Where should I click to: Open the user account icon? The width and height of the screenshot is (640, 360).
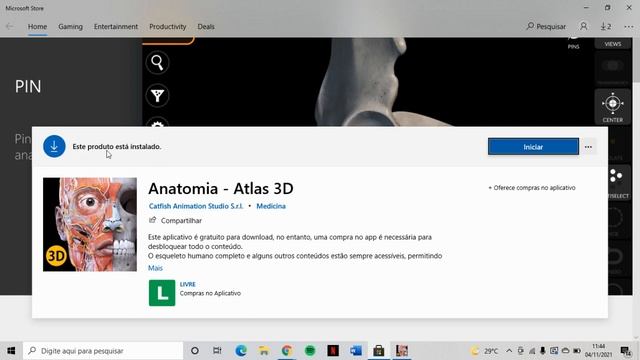pyautogui.click(x=584, y=27)
